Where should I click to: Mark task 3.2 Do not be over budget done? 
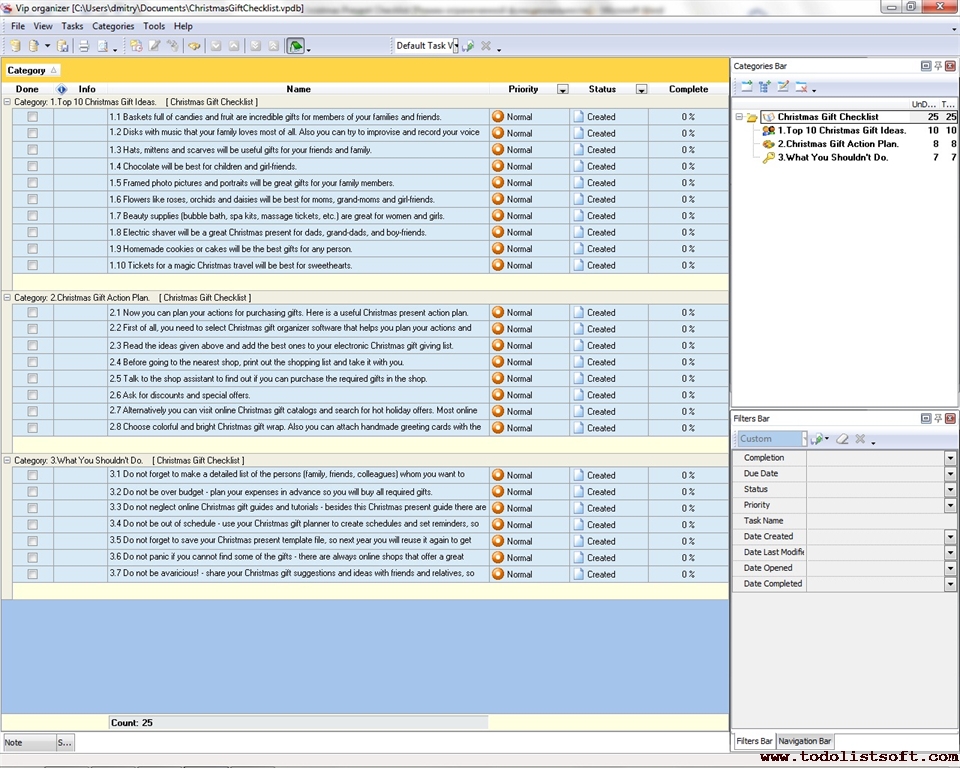33,491
